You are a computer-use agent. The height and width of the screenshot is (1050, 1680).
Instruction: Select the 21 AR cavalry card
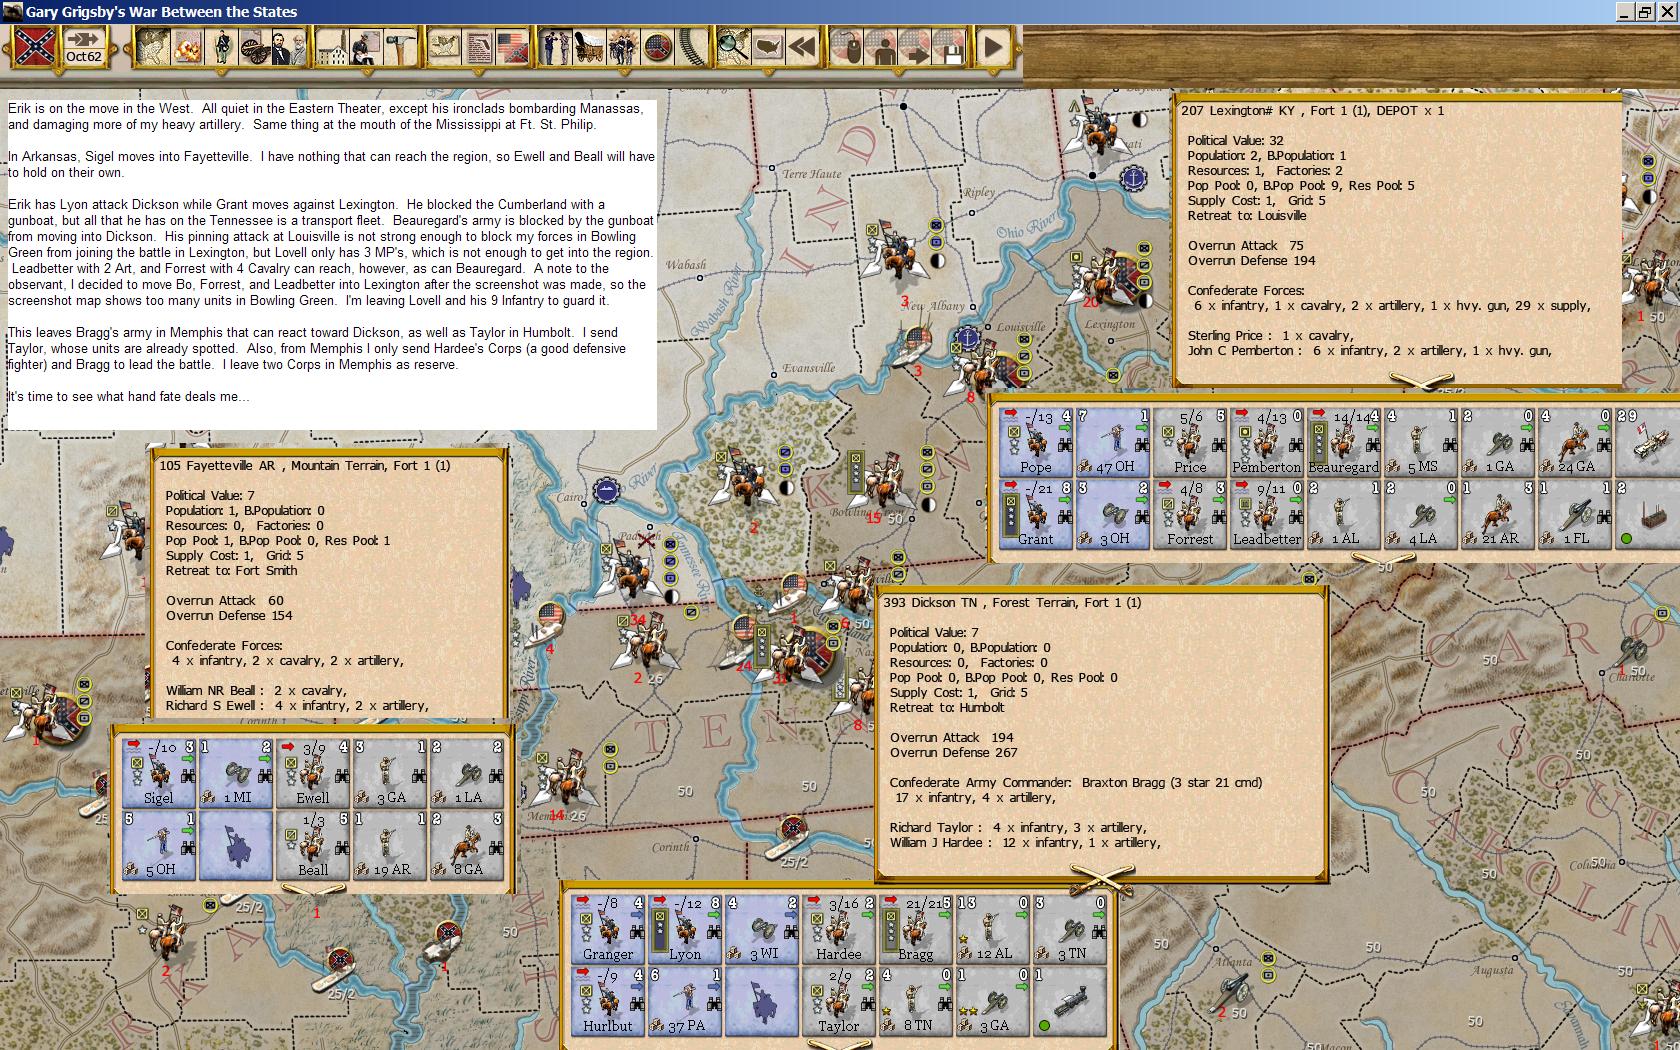1498,513
